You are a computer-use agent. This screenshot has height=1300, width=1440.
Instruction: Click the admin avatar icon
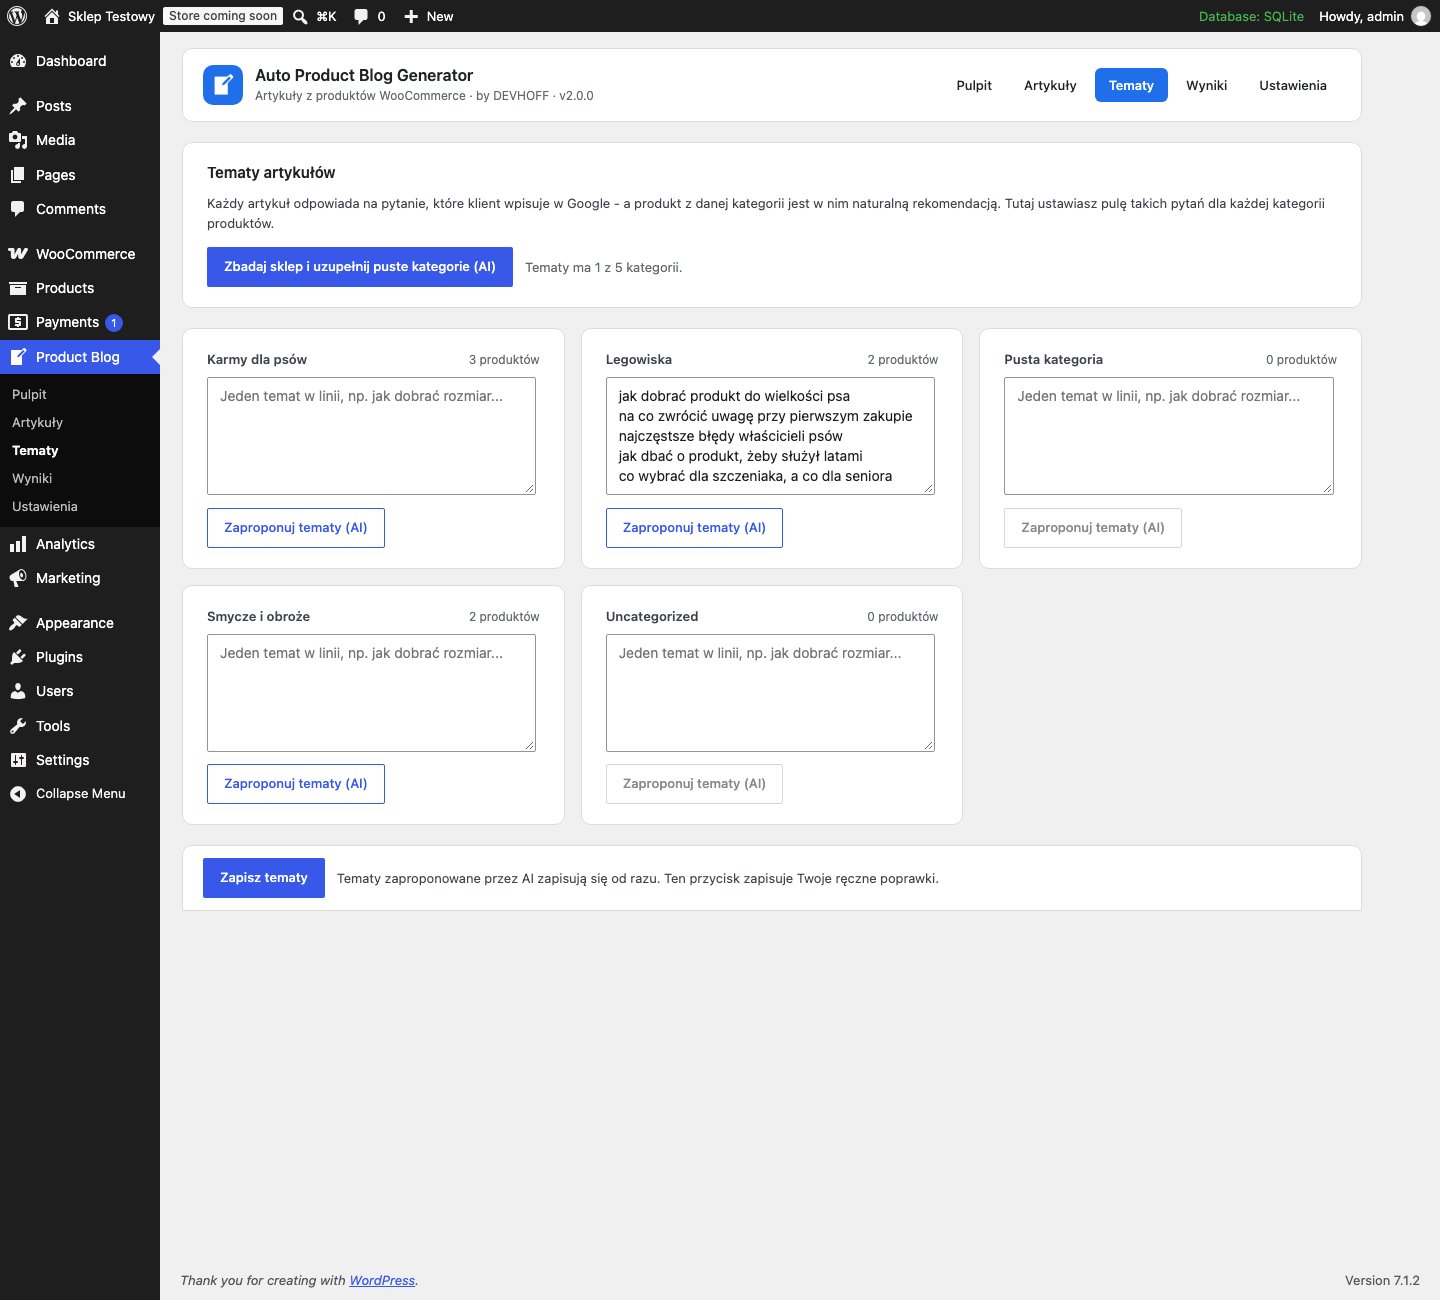[1421, 16]
